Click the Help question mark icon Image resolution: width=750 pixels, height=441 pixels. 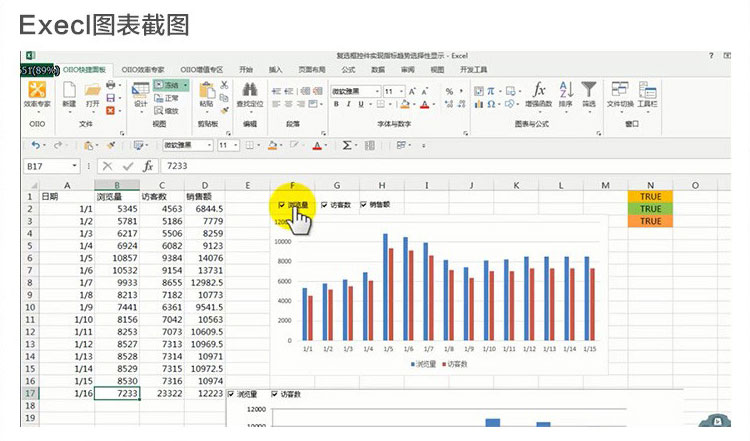pyautogui.click(x=711, y=55)
